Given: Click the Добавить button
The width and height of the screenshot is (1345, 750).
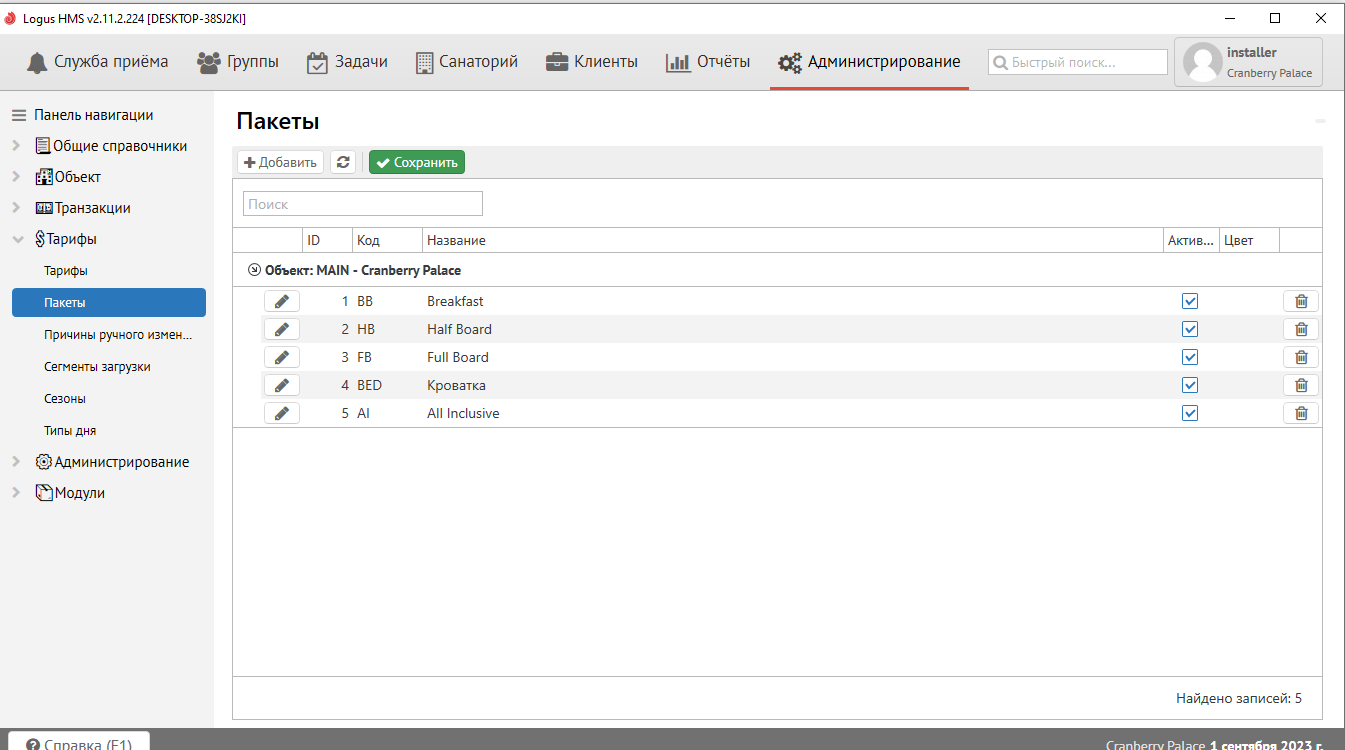Looking at the screenshot, I should [280, 162].
